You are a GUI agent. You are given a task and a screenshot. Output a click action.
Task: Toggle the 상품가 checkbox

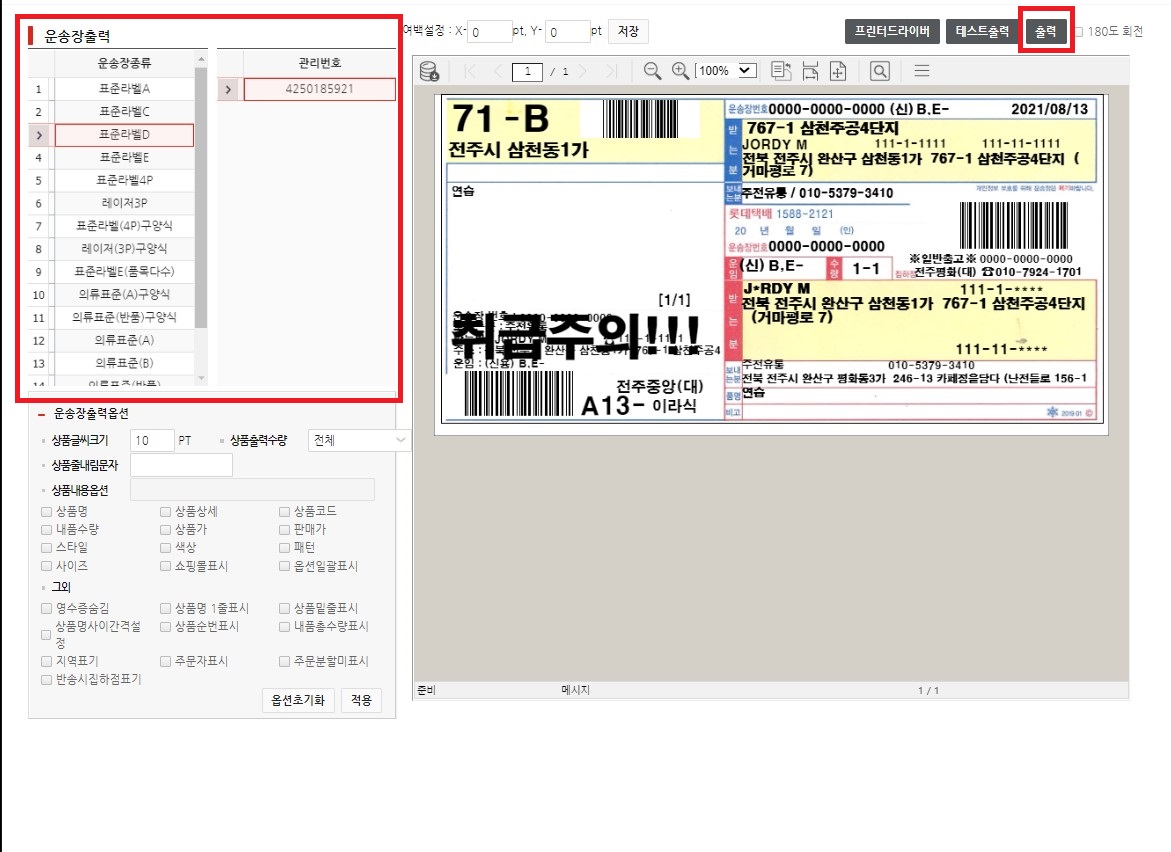(x=165, y=529)
